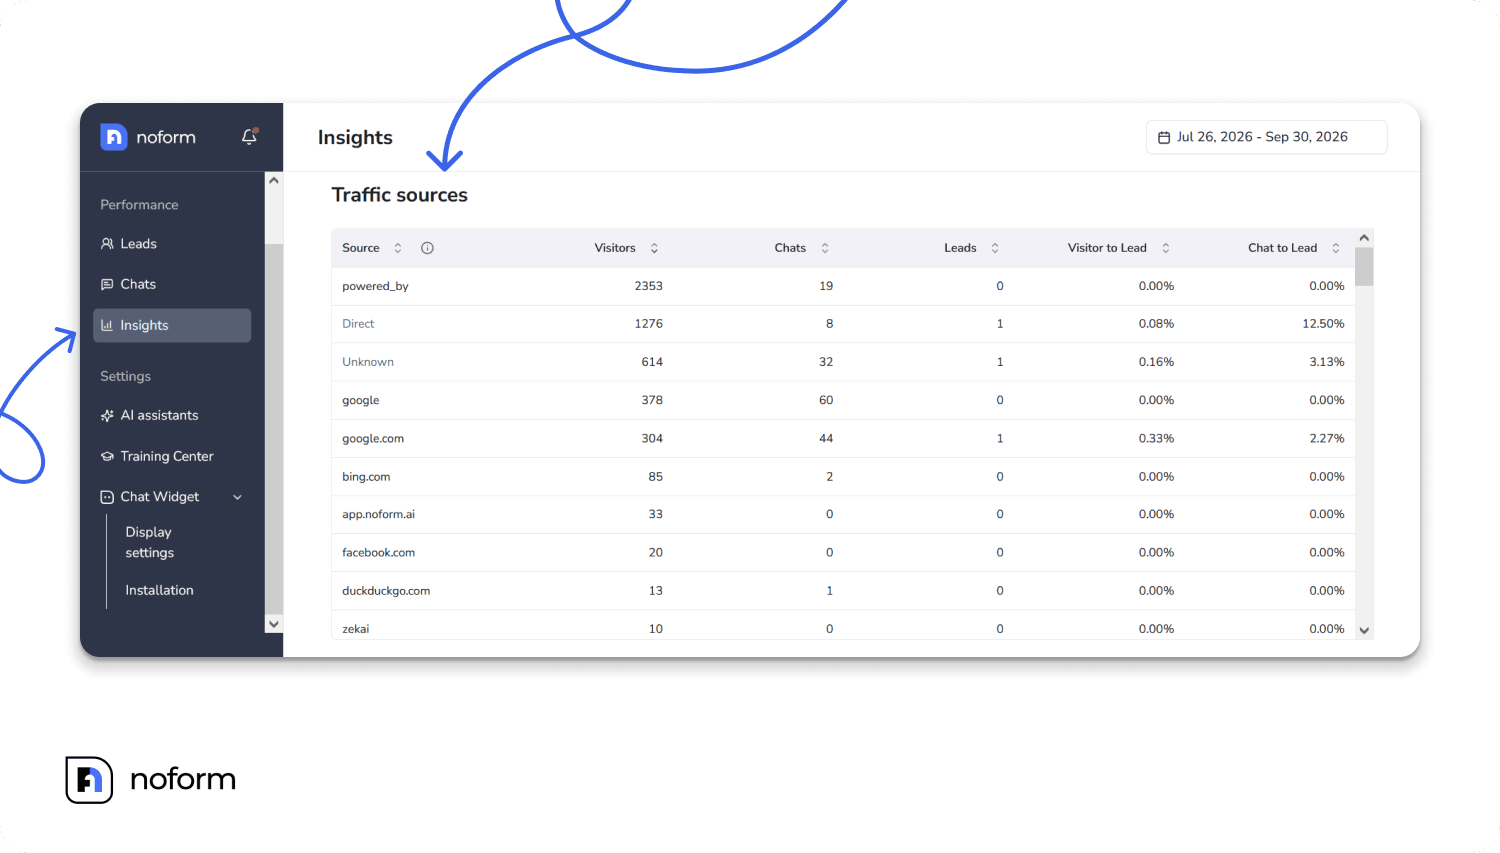The width and height of the screenshot is (1500, 853).
Task: Click the table scrollbar thumb
Action: tap(1364, 267)
